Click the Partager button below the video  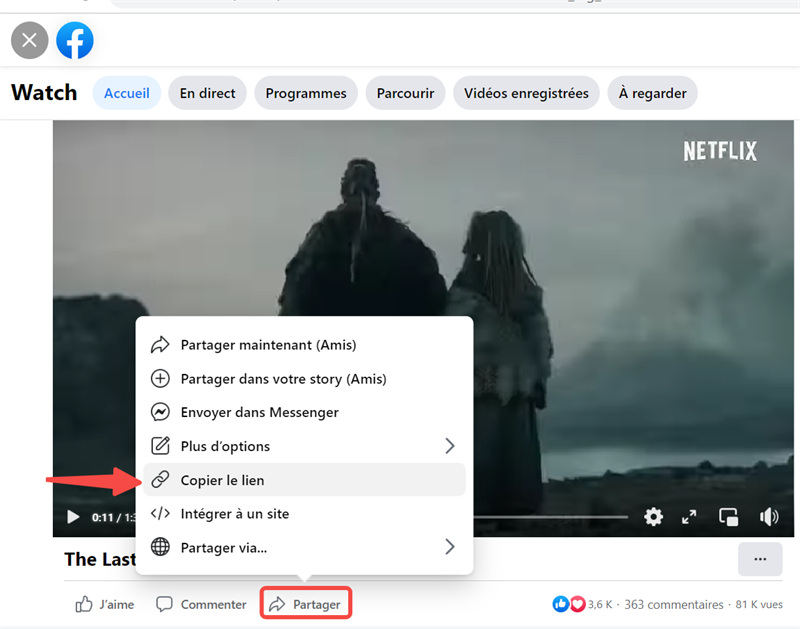tap(306, 604)
